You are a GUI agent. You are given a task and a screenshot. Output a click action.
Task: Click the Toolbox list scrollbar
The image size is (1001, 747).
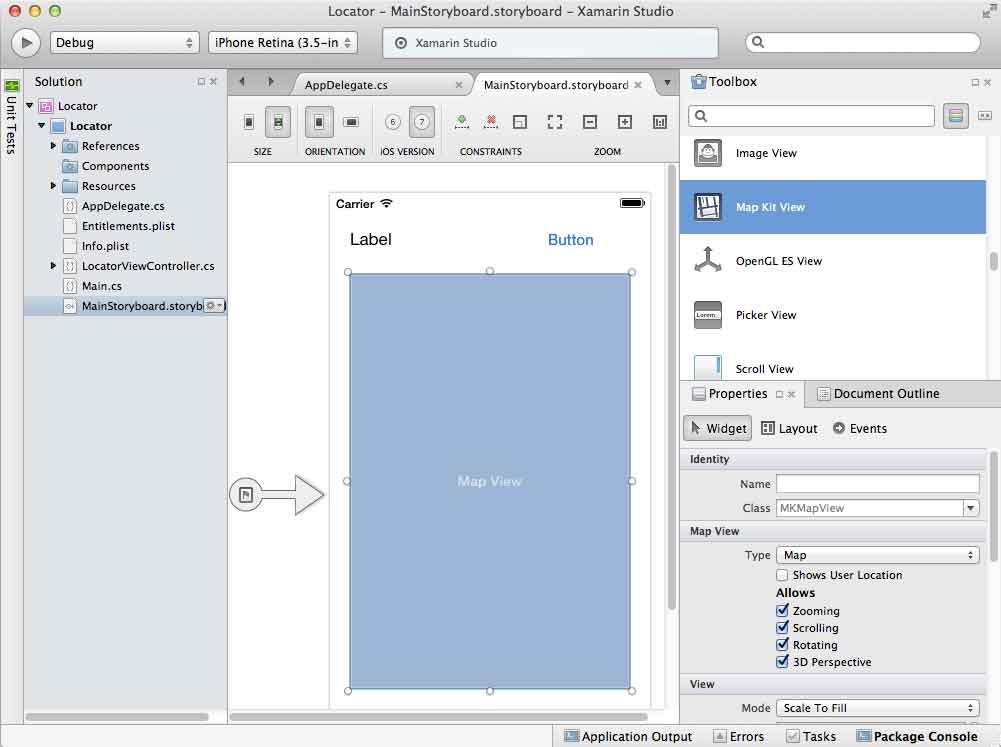993,261
